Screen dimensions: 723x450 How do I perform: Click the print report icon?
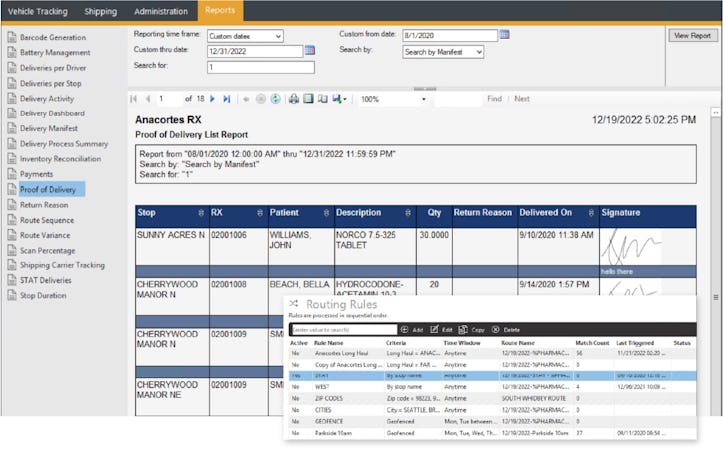click(x=294, y=99)
